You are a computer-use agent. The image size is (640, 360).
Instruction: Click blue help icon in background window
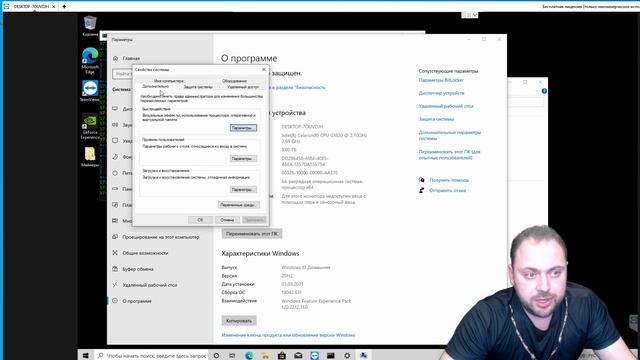(544, 91)
